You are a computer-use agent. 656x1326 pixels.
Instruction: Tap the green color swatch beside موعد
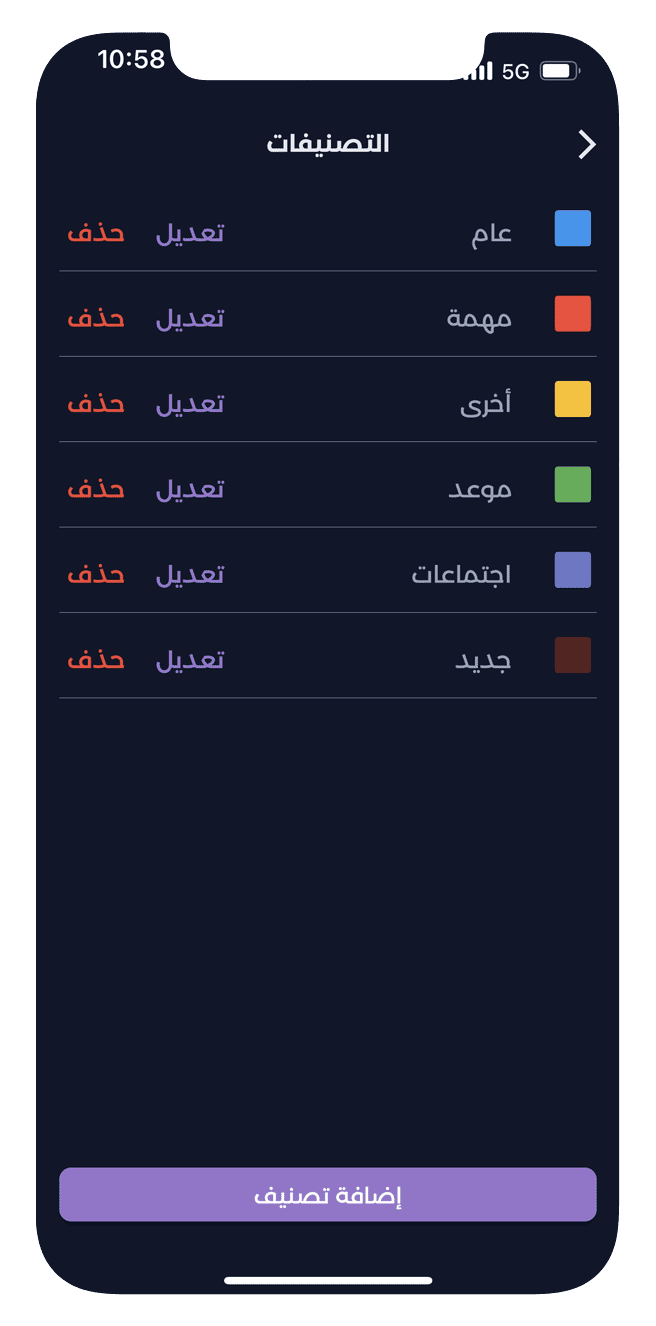pyautogui.click(x=572, y=484)
